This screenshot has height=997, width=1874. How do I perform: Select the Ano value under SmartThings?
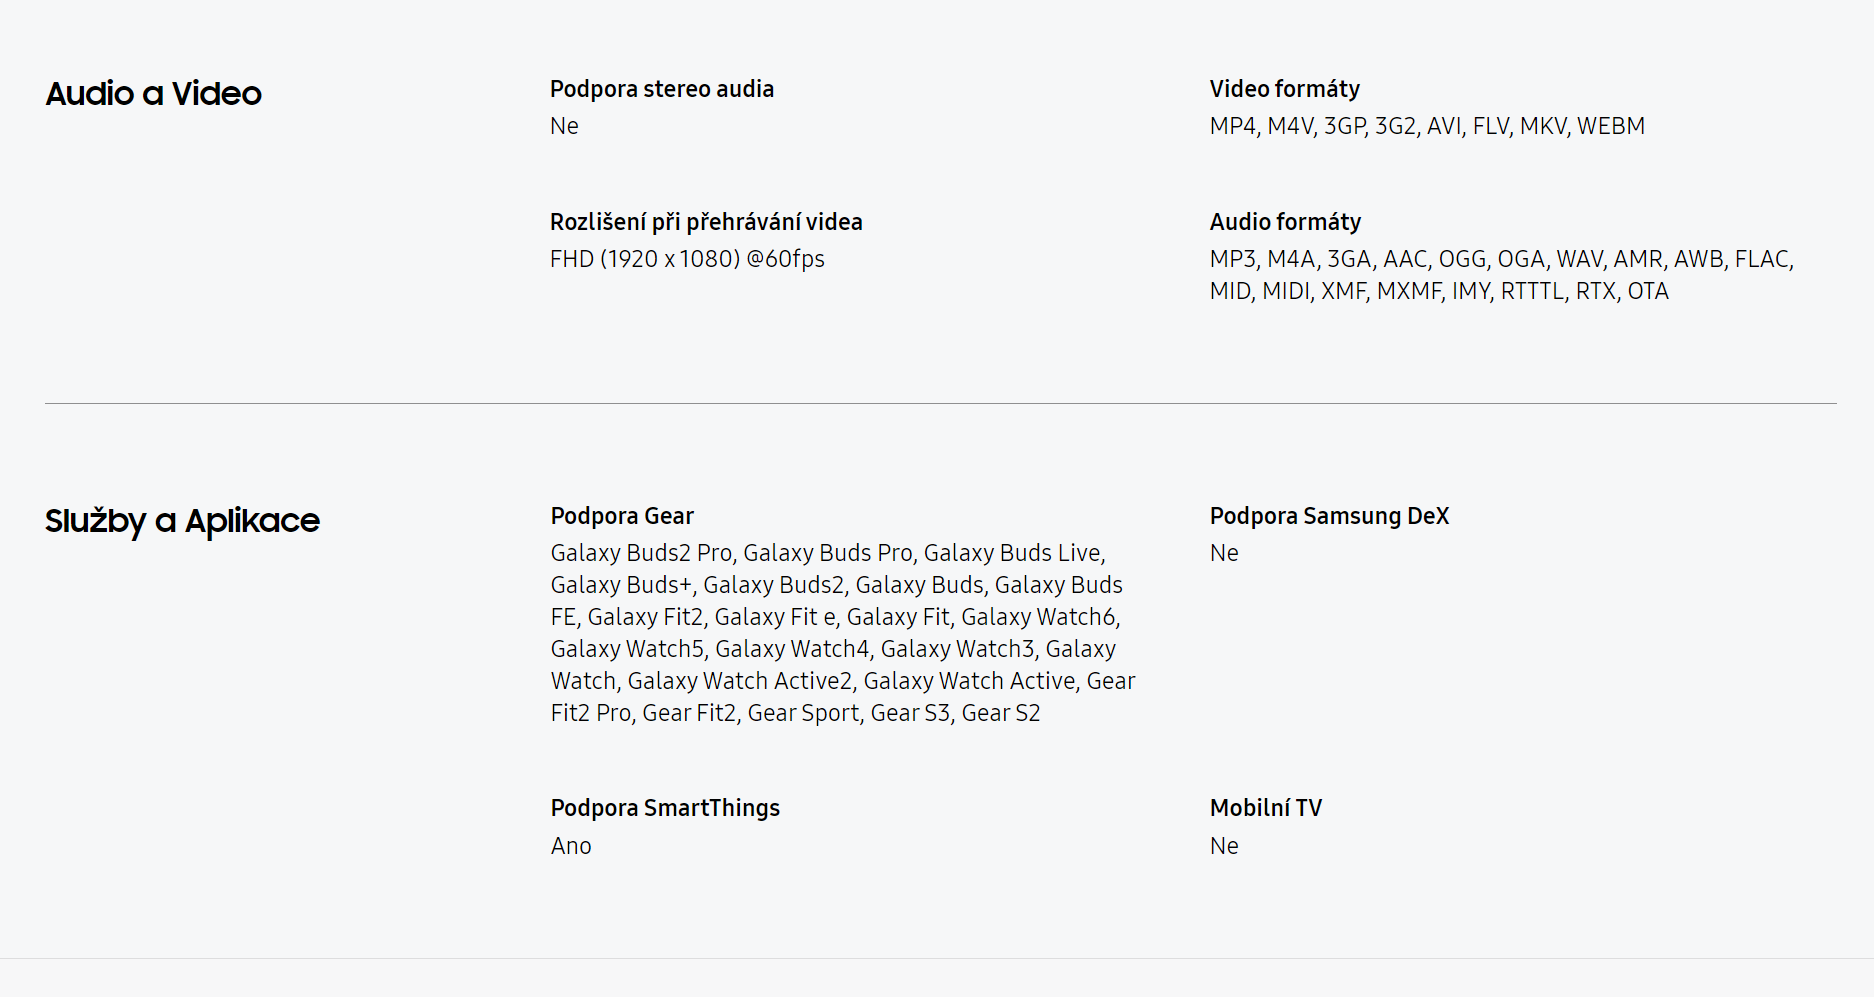571,846
